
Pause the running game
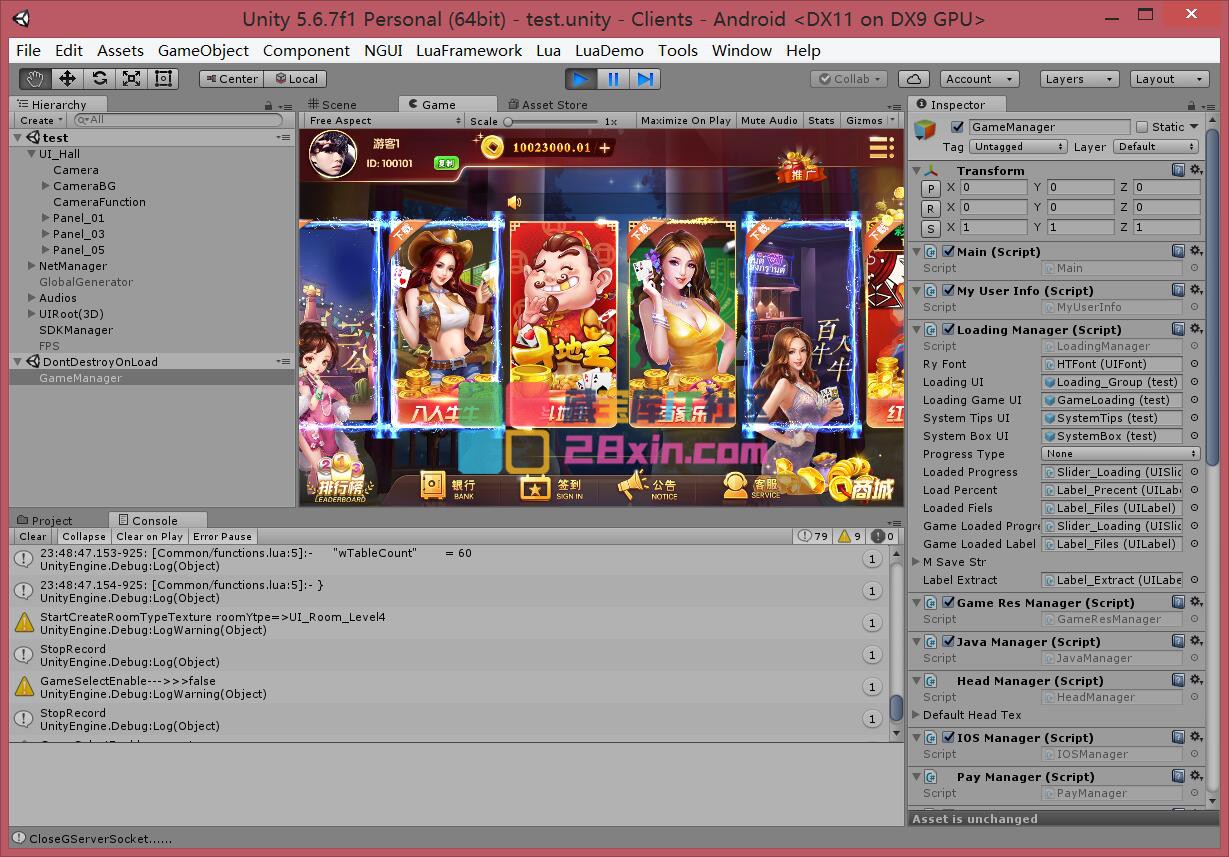click(x=613, y=79)
